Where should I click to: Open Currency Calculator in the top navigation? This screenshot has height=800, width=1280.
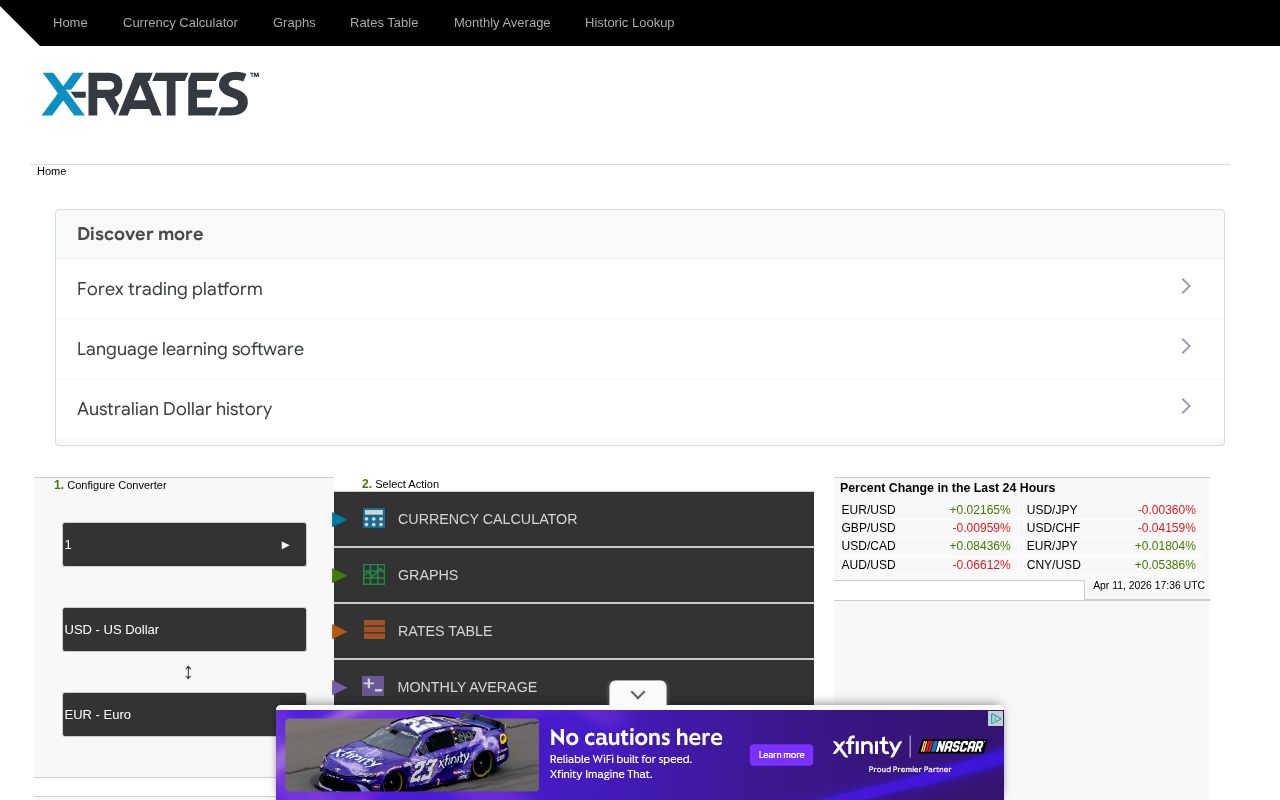pyautogui.click(x=180, y=22)
